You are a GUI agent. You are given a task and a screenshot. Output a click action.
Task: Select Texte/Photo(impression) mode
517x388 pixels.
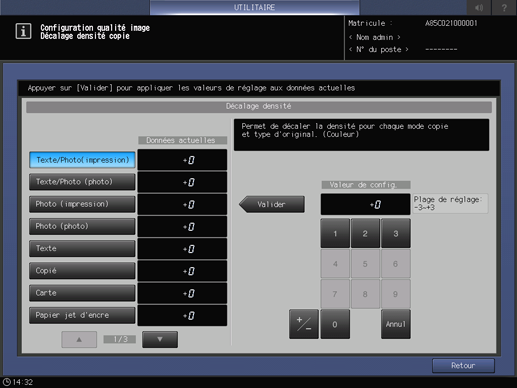(x=82, y=160)
